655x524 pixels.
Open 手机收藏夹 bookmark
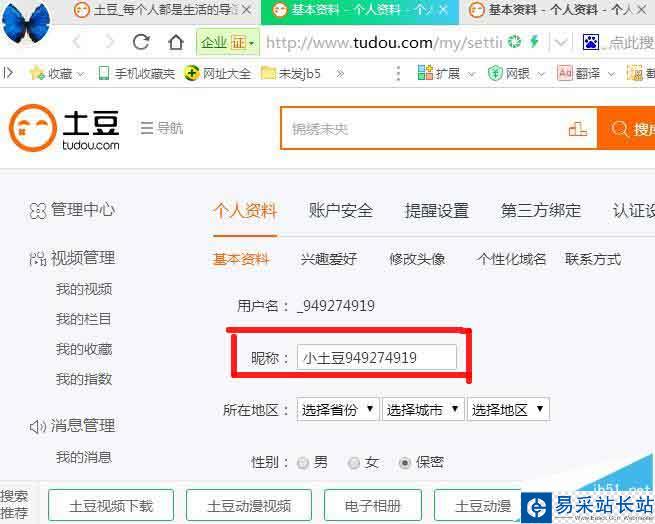(137, 74)
